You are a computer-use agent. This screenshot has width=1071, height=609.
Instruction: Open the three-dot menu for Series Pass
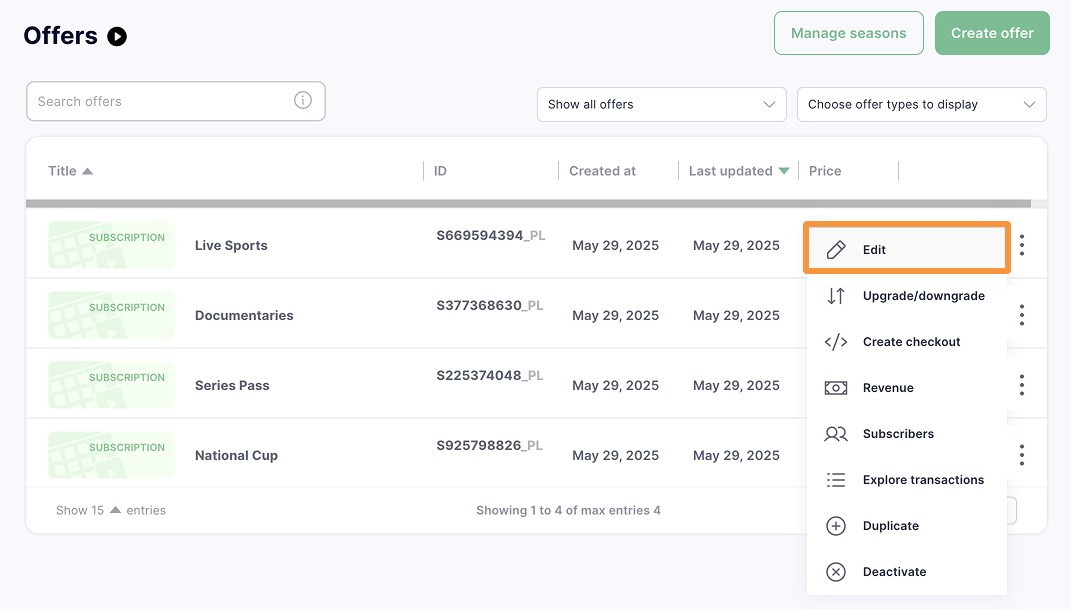[1022, 385]
